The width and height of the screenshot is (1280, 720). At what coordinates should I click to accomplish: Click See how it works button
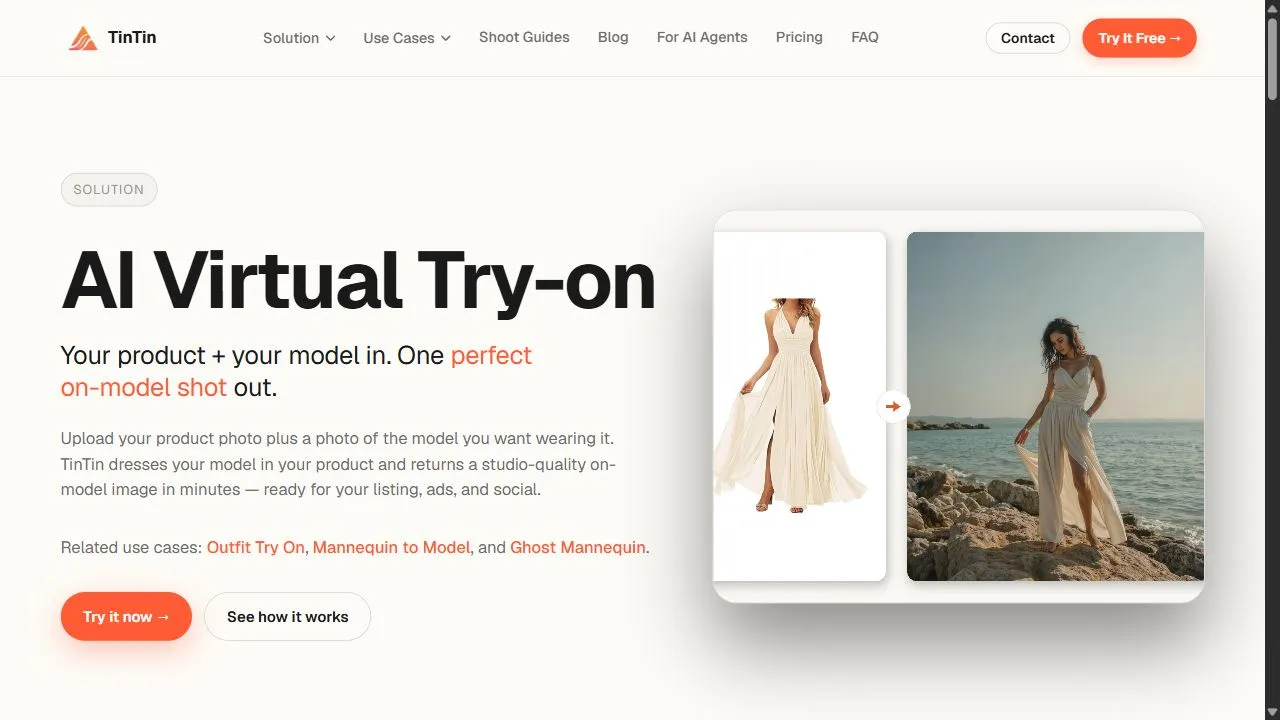(288, 616)
